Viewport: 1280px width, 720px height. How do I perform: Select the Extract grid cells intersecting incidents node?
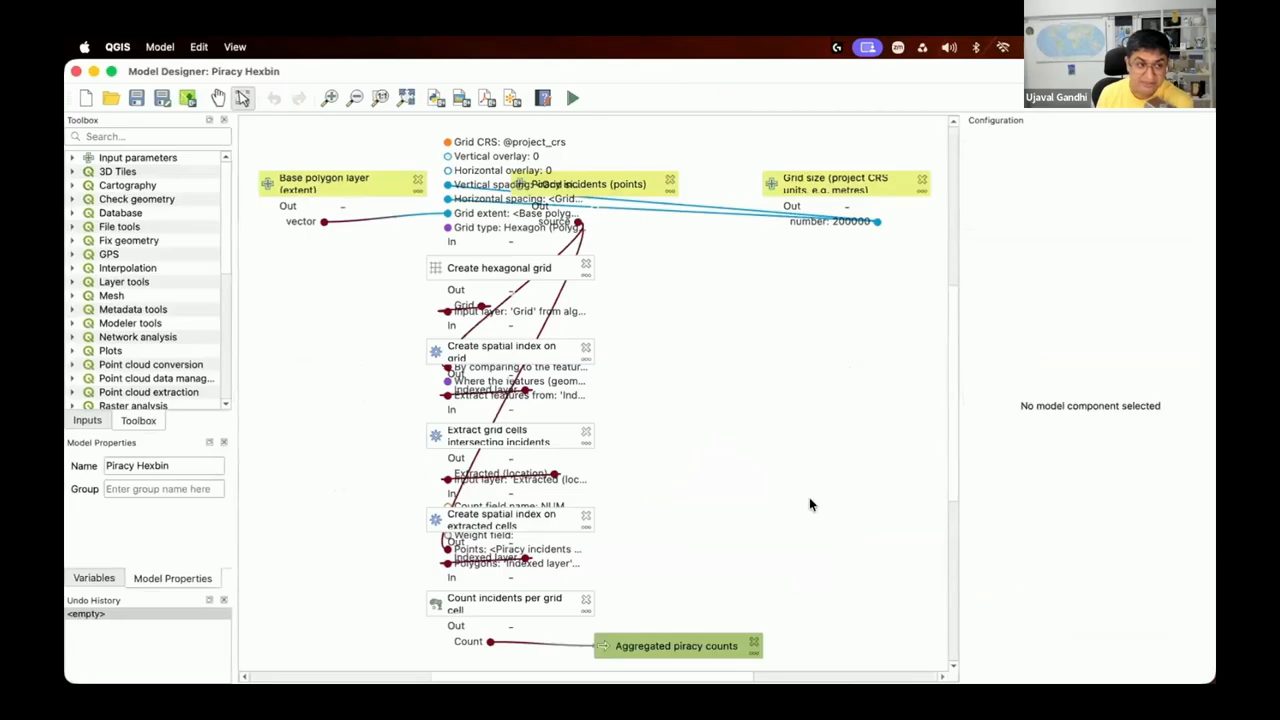pyautogui.click(x=510, y=436)
